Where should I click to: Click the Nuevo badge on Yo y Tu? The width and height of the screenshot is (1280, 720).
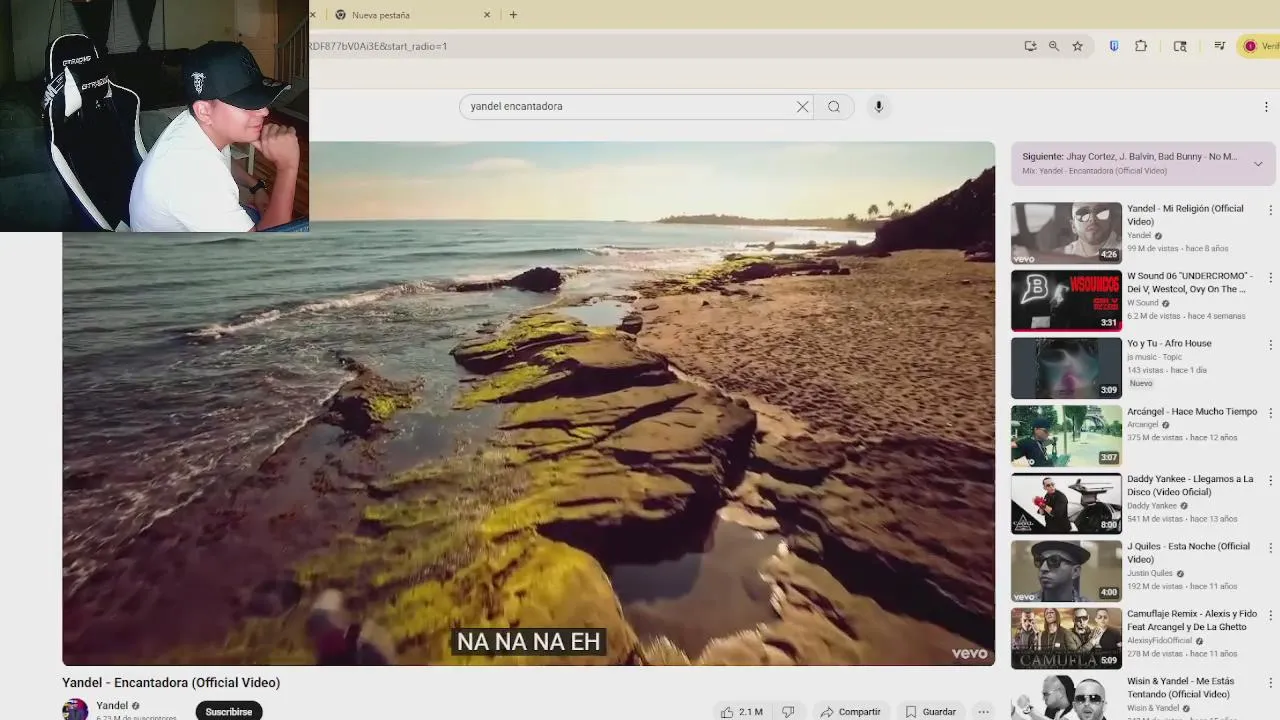coord(1141,383)
